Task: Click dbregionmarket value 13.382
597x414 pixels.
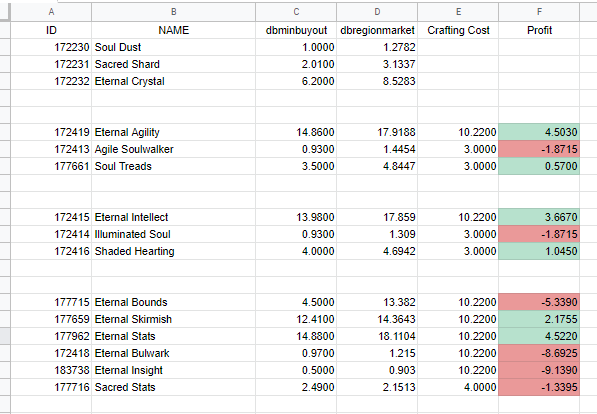Action: click(377, 302)
